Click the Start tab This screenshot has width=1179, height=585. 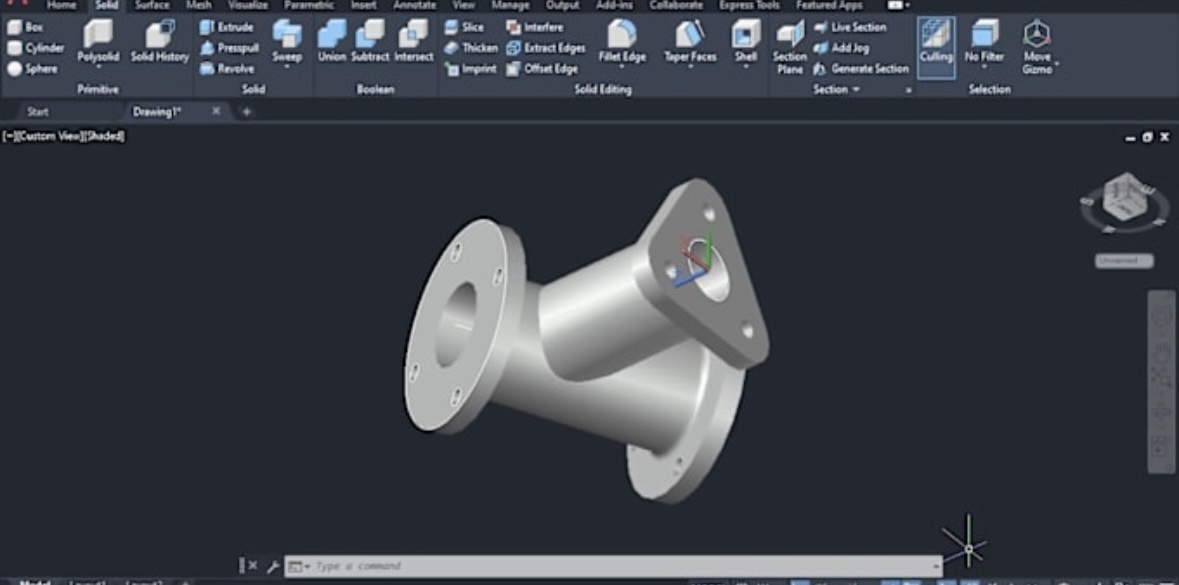(38, 112)
